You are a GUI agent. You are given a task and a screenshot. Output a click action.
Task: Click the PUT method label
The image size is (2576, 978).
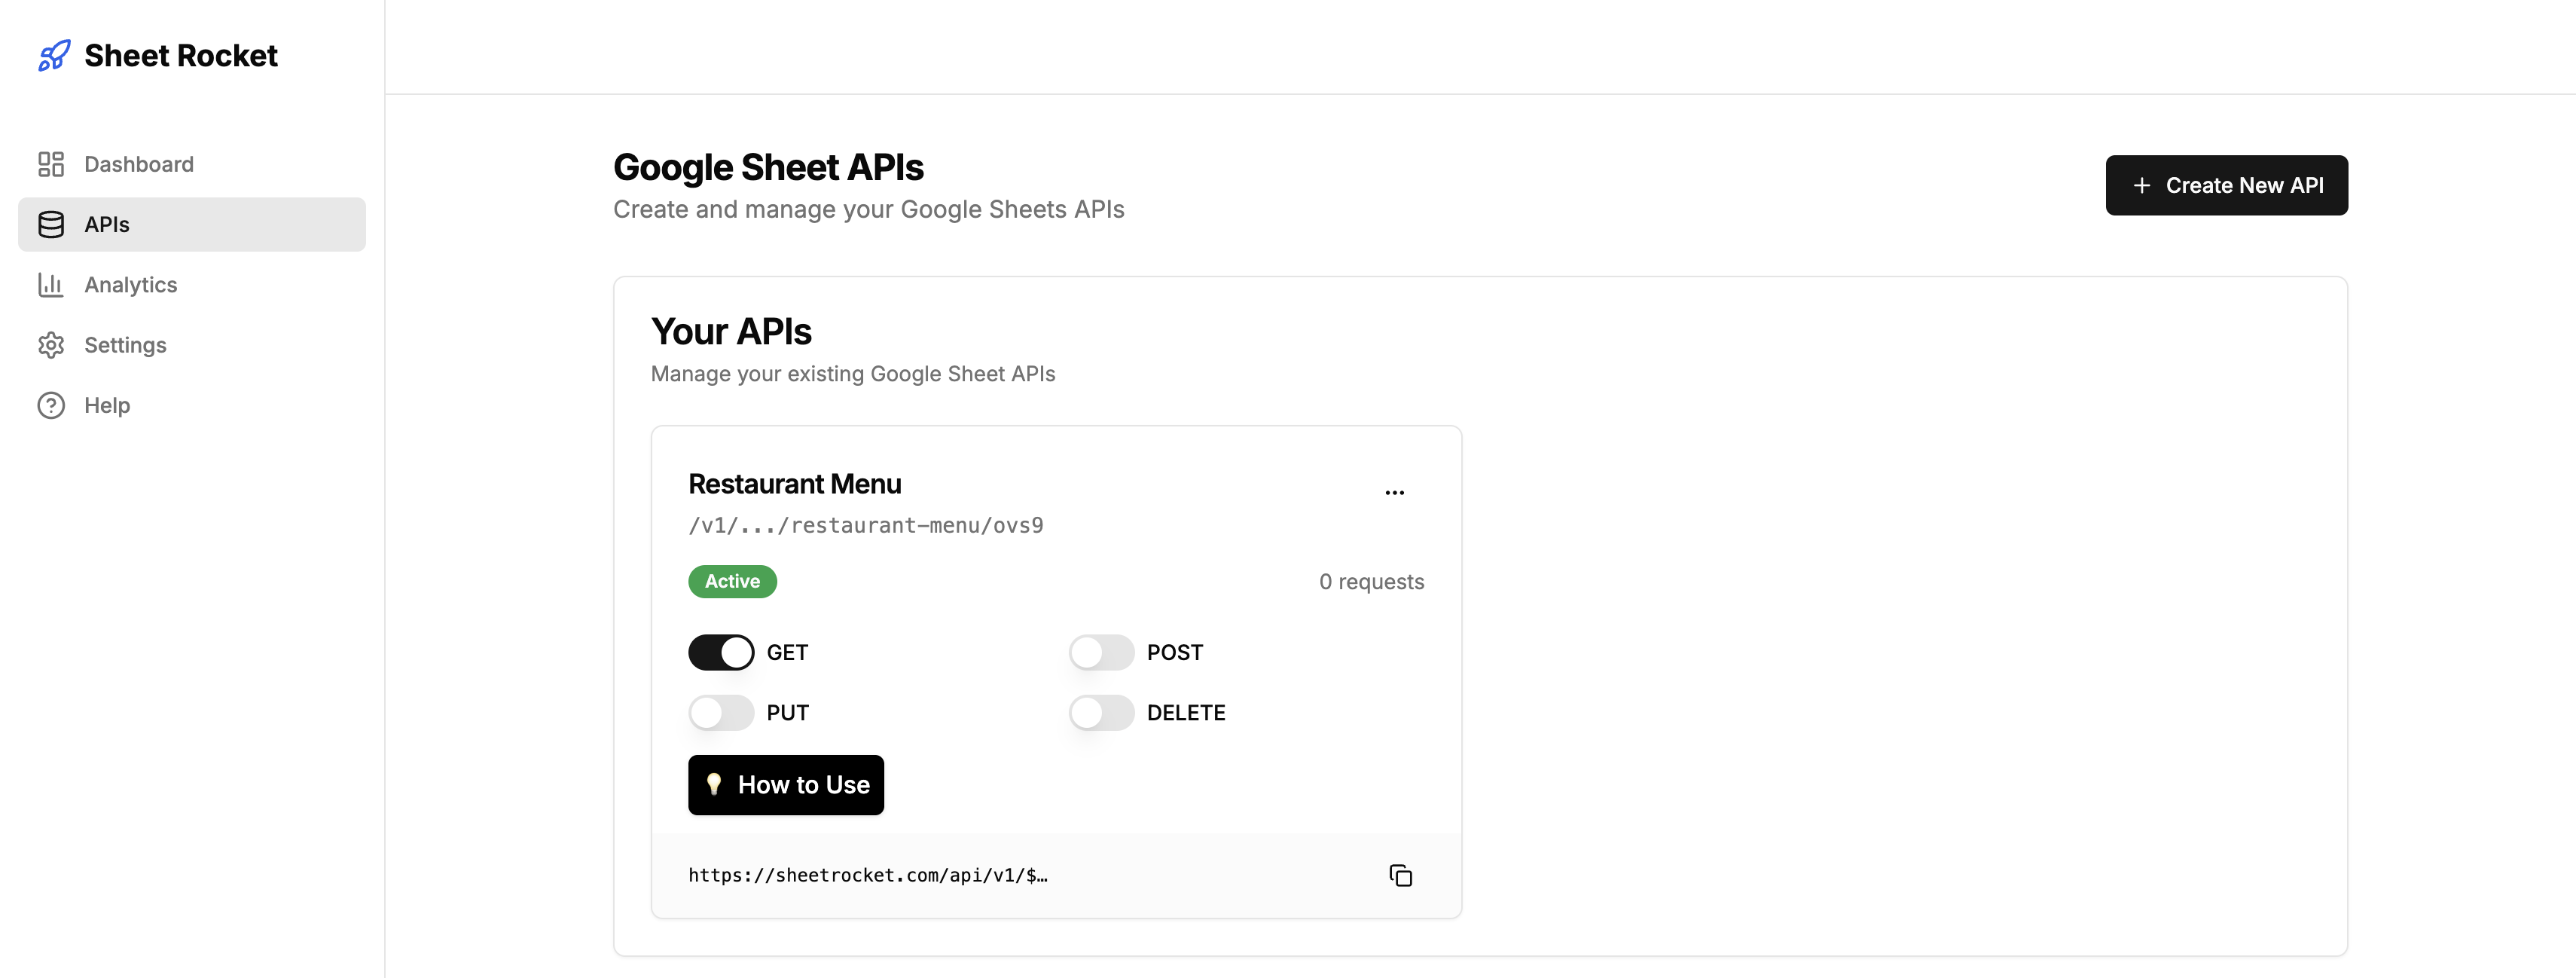[x=788, y=713]
